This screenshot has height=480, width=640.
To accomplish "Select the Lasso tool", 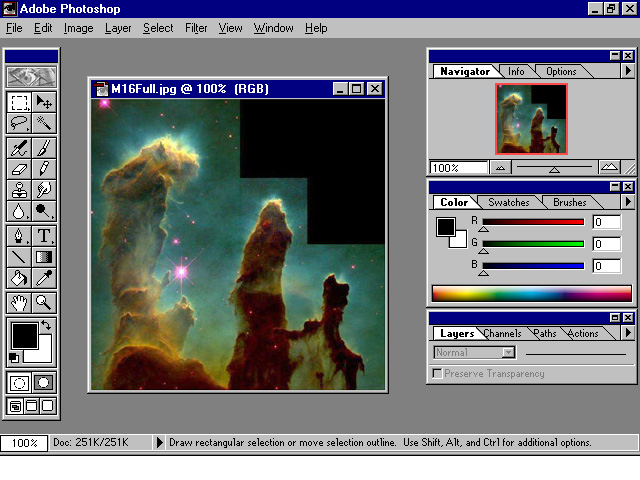I will (x=19, y=123).
